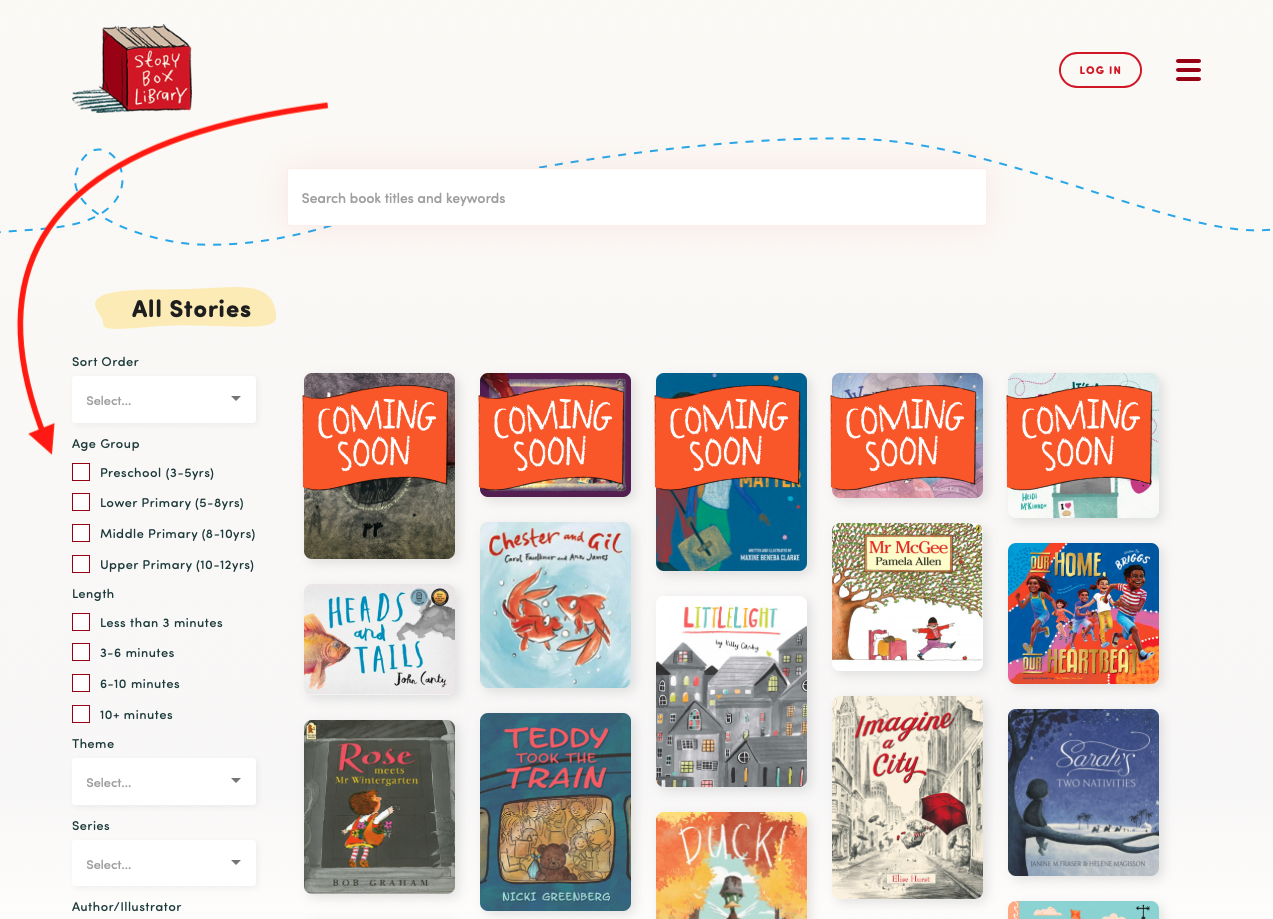Toggle the 10+ minutes checkbox
Viewport: 1273px width, 919px height.
(81, 714)
